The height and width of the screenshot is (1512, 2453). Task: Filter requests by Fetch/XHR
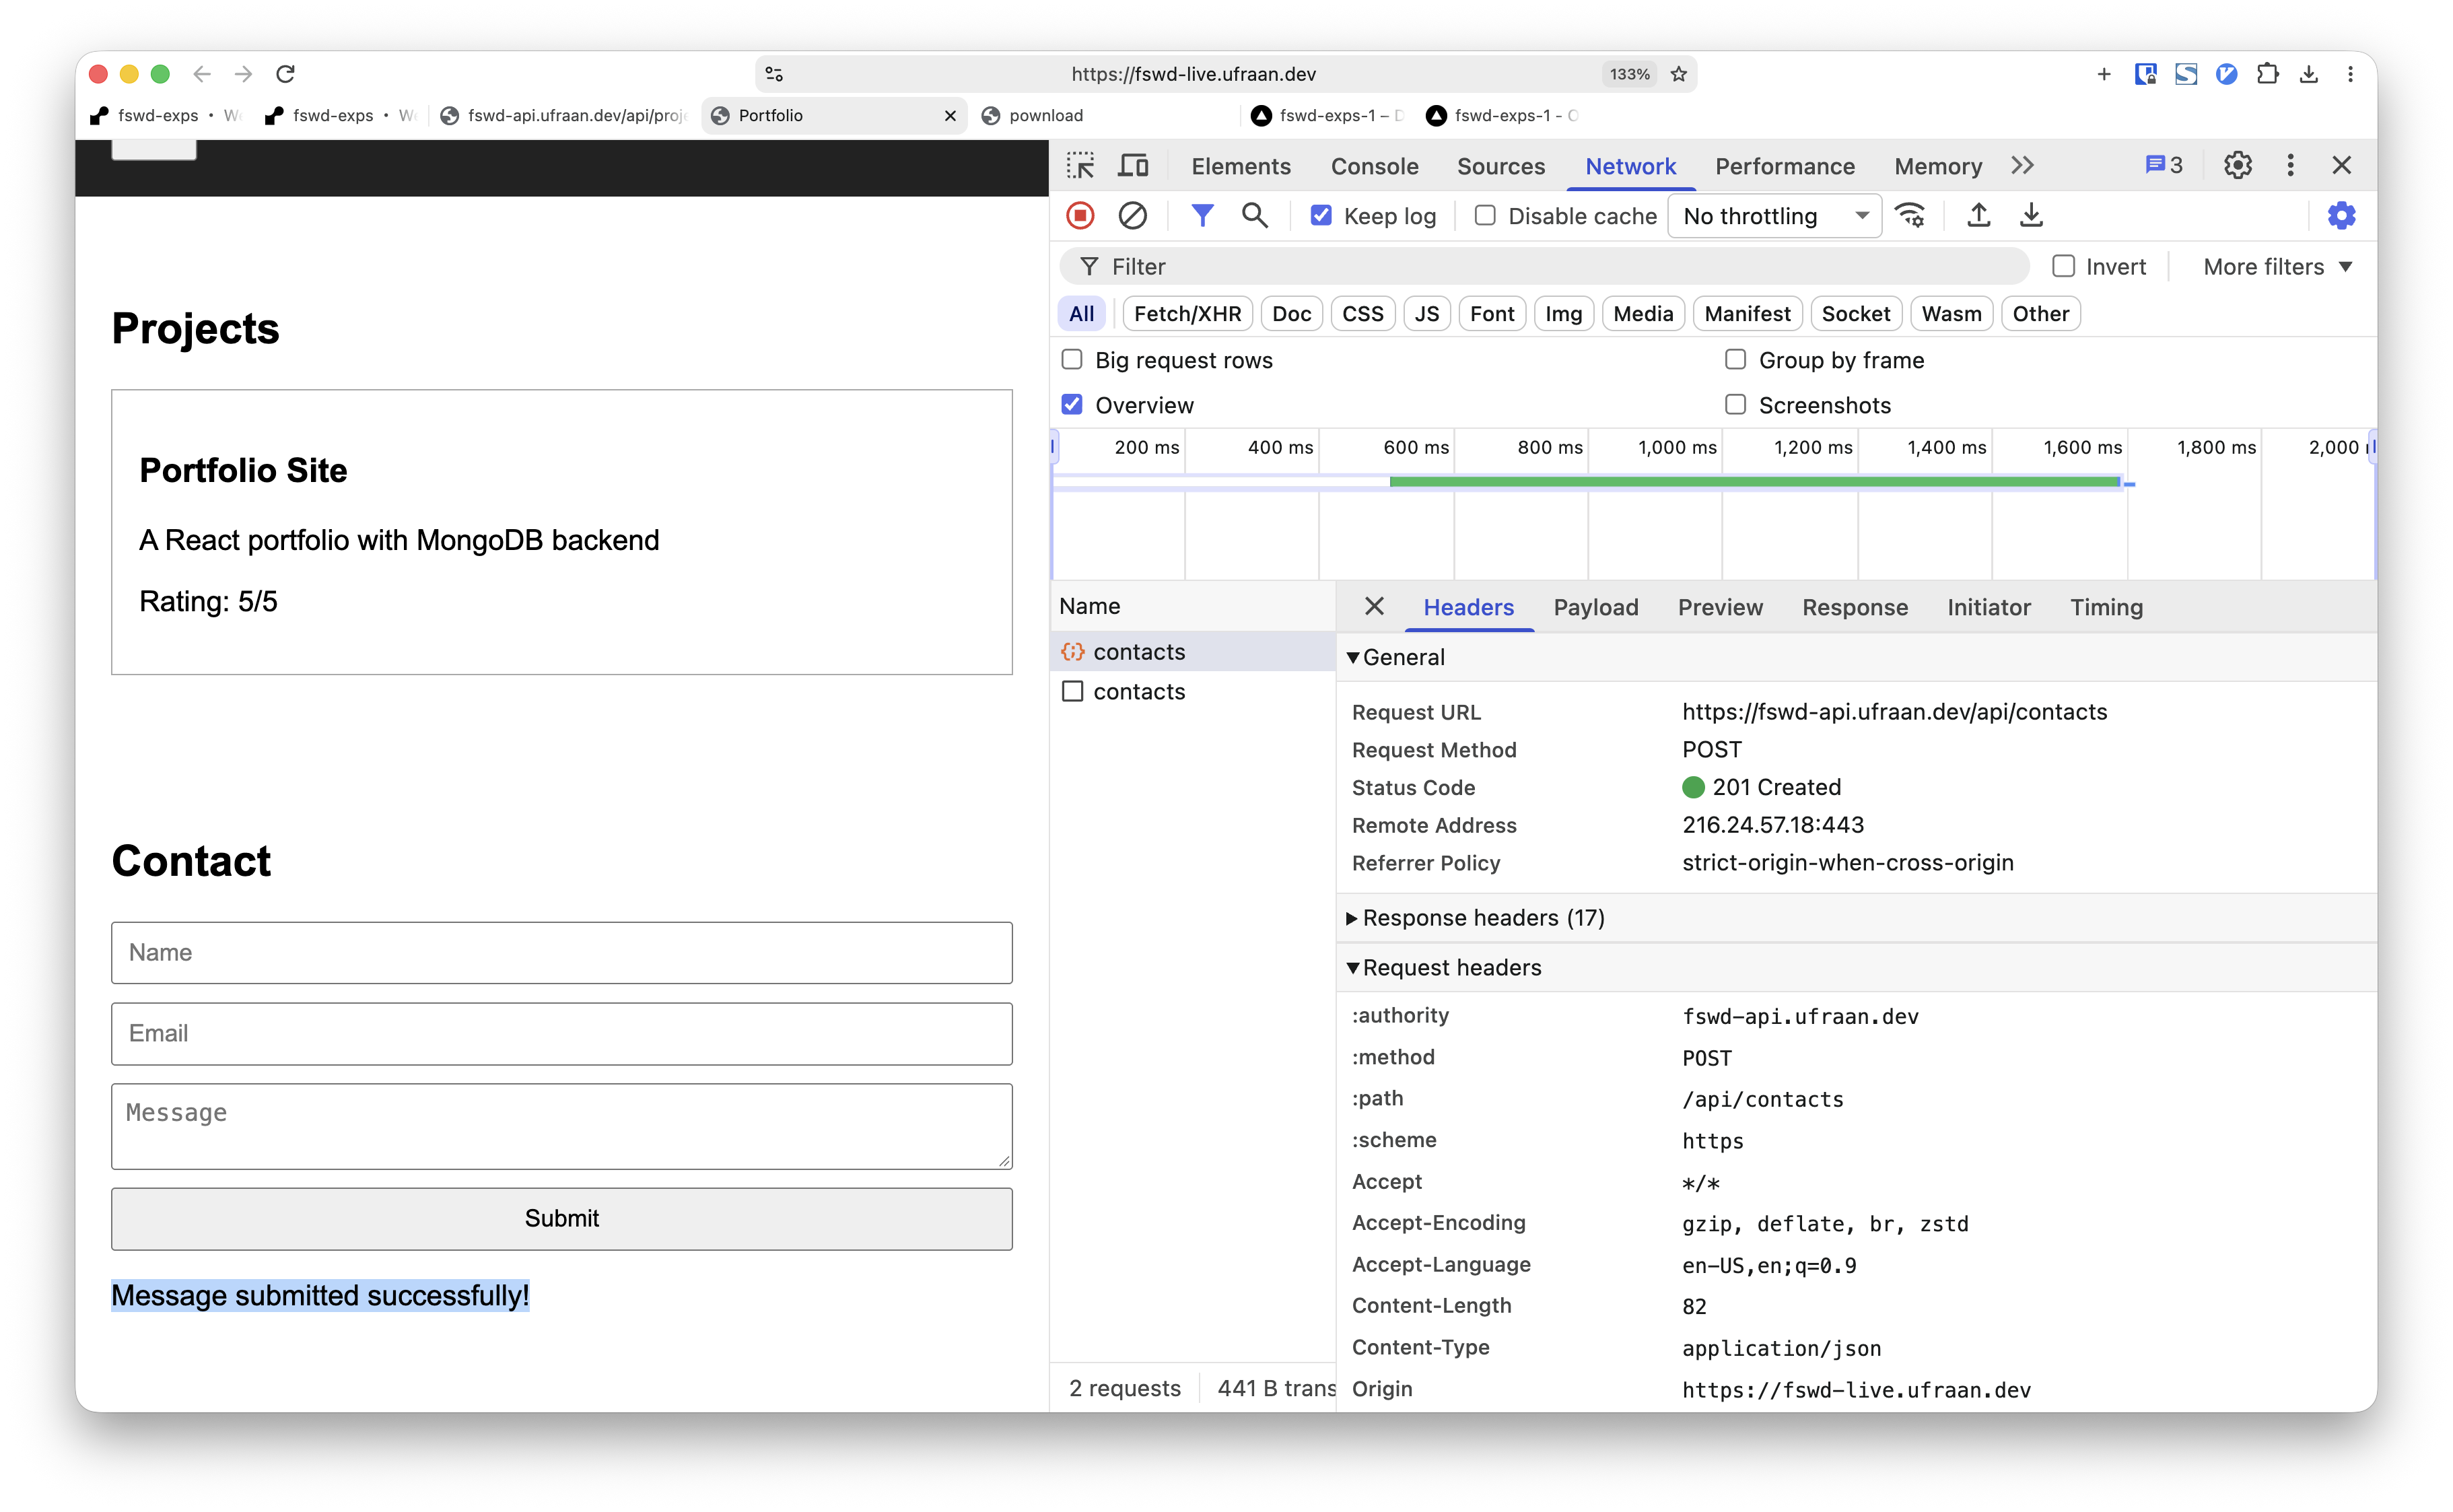1187,314
